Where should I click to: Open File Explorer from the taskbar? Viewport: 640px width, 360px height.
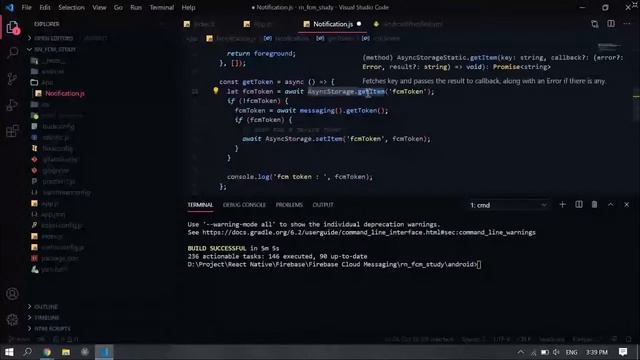point(66,352)
